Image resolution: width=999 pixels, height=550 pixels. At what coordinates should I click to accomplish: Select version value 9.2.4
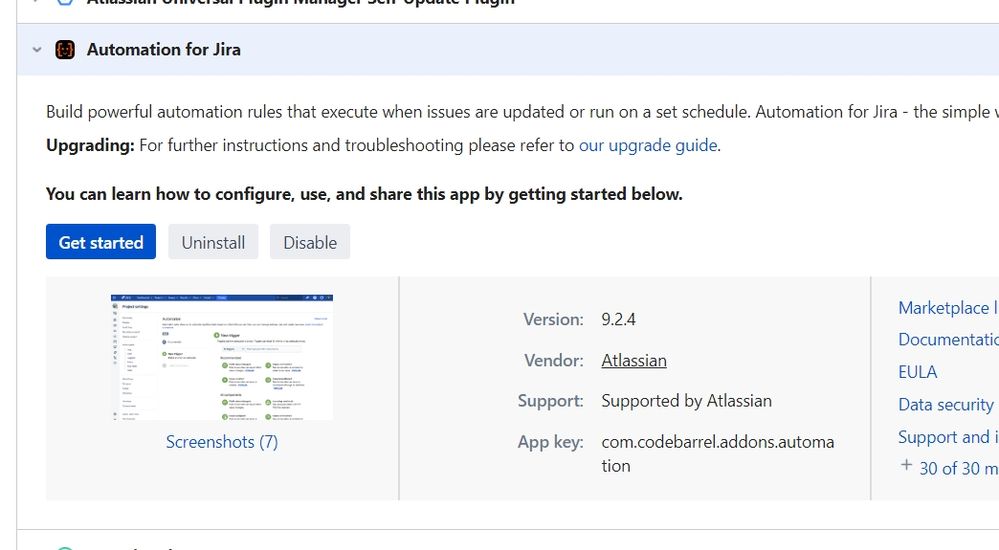tap(619, 319)
